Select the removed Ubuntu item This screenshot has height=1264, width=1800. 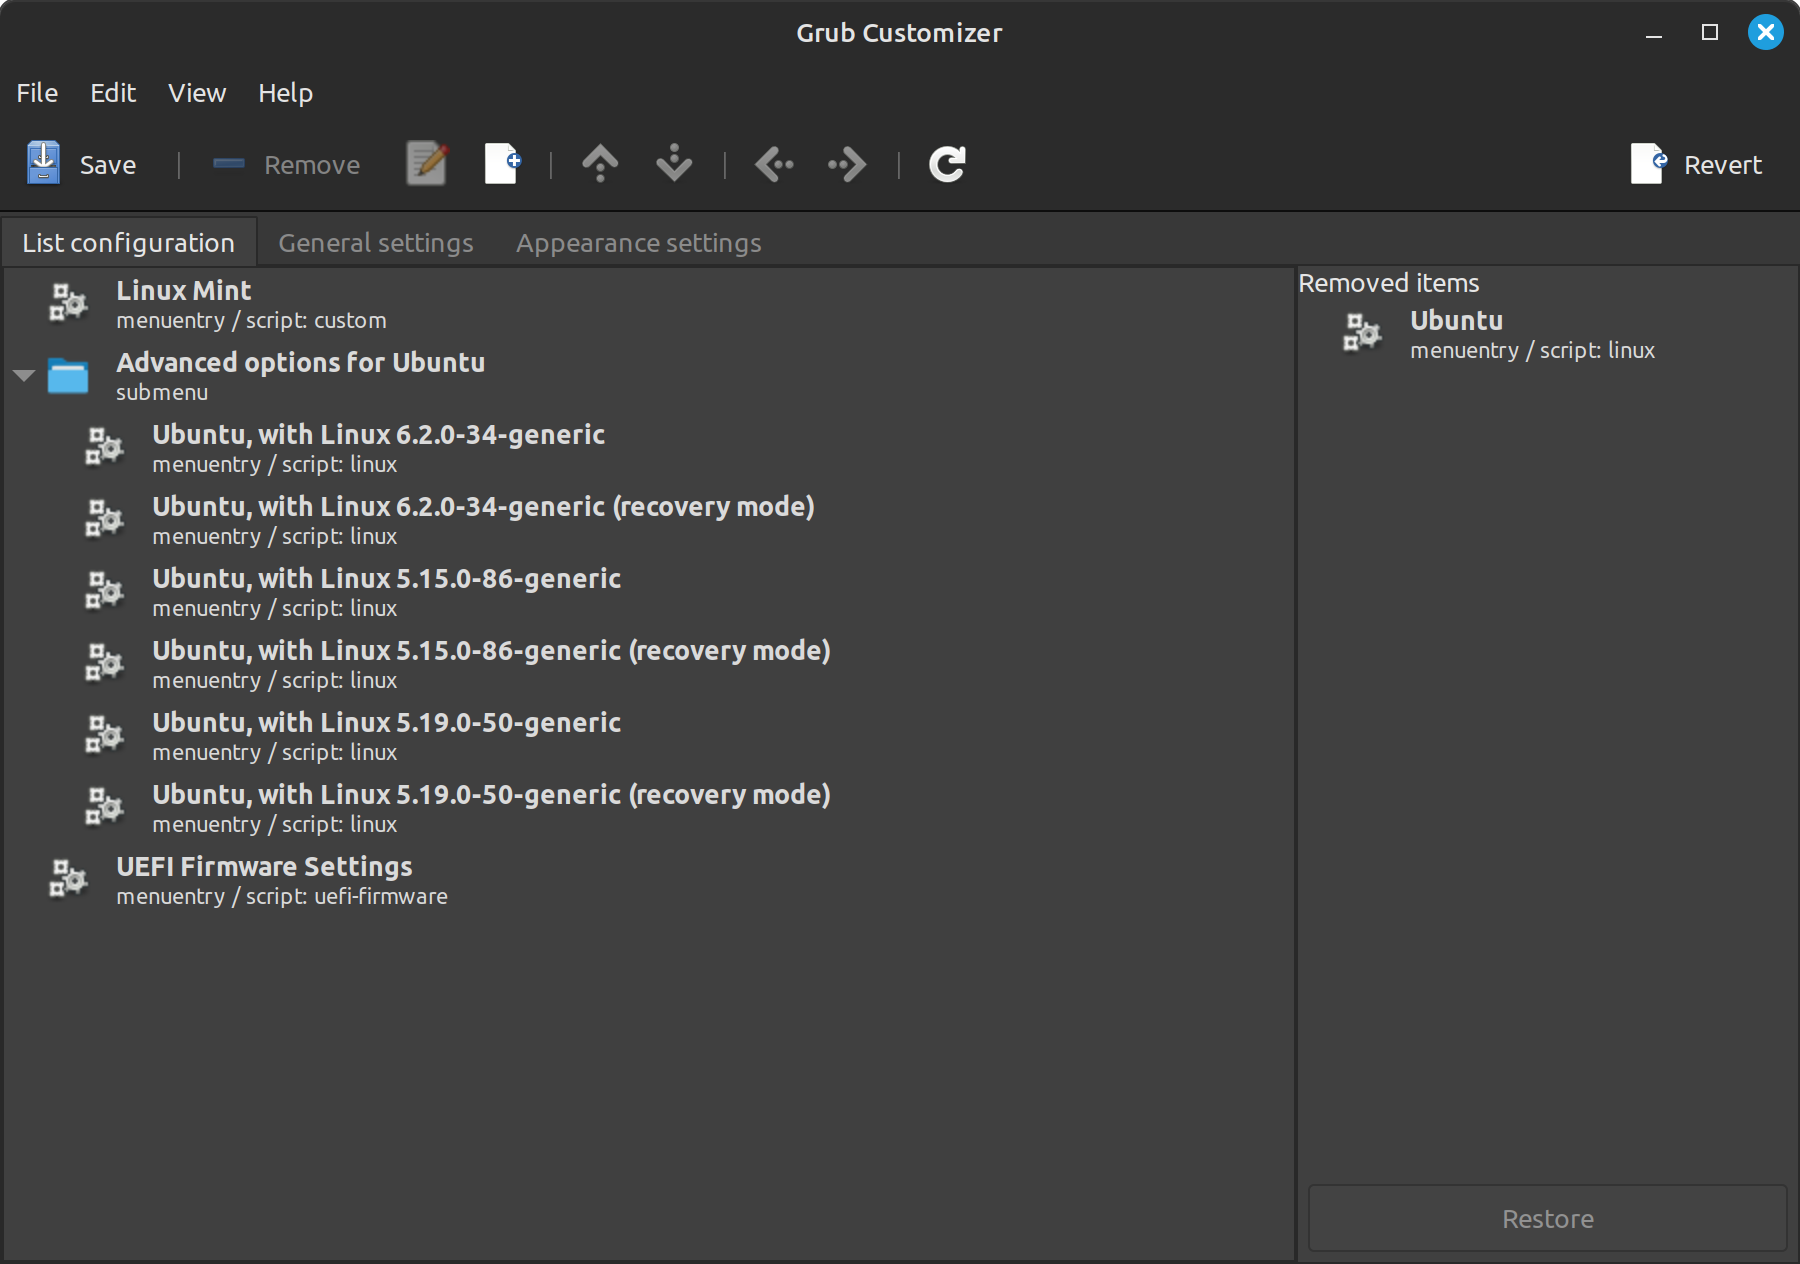coord(1547,334)
